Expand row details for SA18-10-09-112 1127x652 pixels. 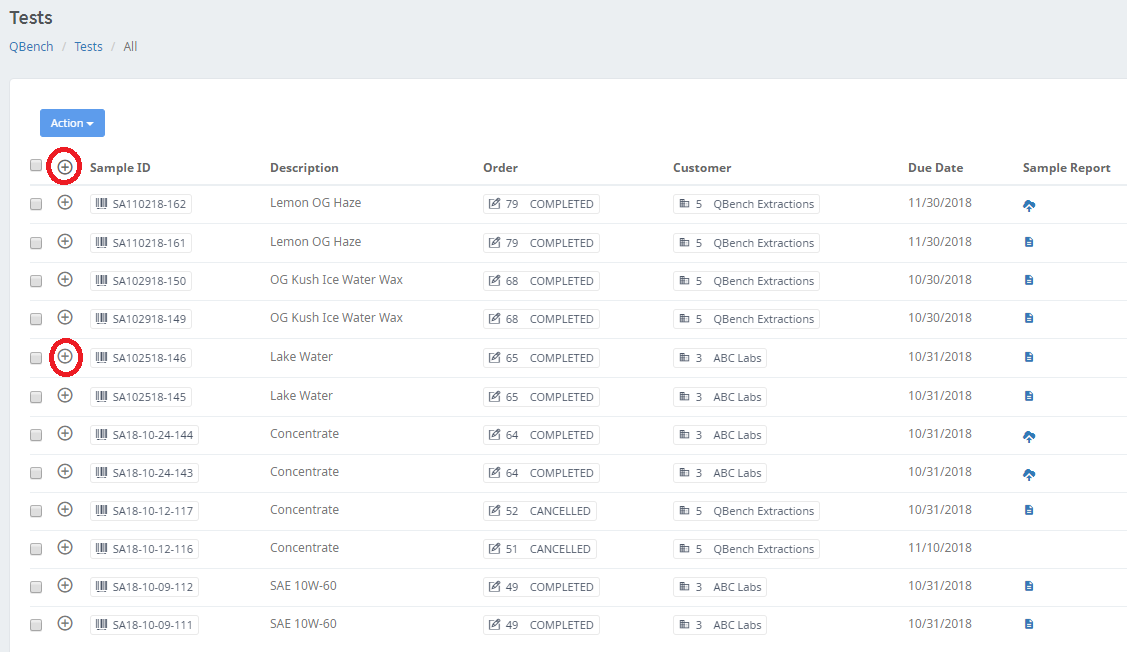tap(65, 586)
